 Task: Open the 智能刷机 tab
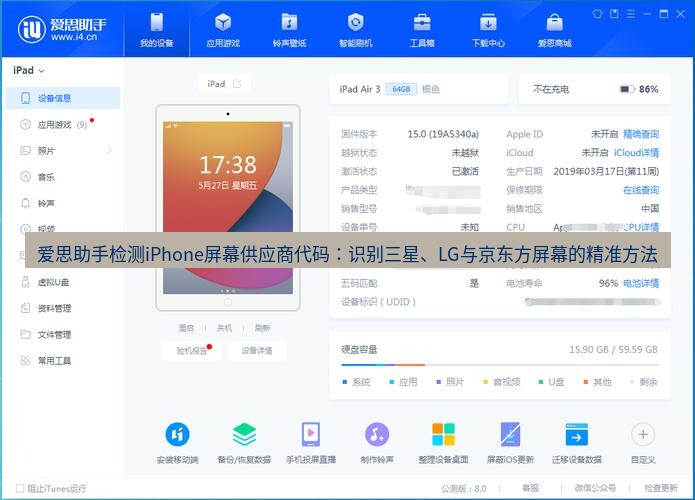click(x=355, y=29)
